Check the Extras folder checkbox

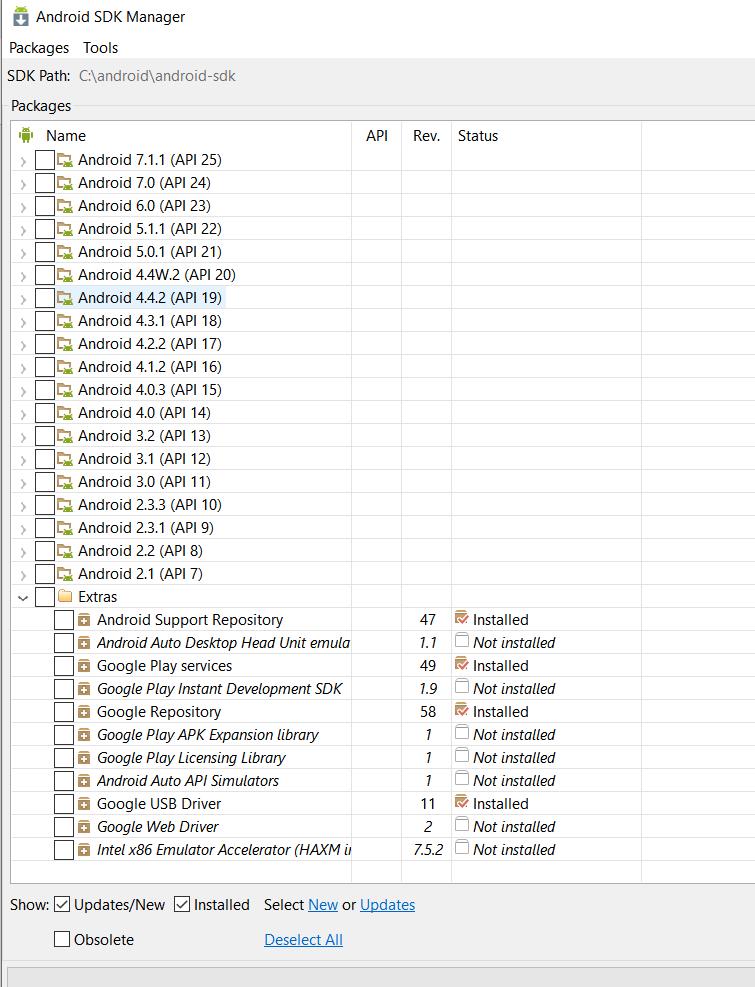tap(45, 597)
